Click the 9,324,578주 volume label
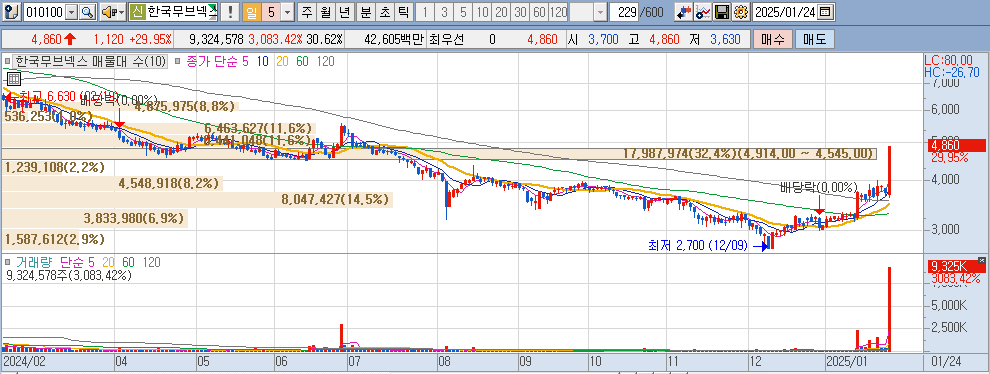The height and width of the screenshot is (374, 990). 69,275
